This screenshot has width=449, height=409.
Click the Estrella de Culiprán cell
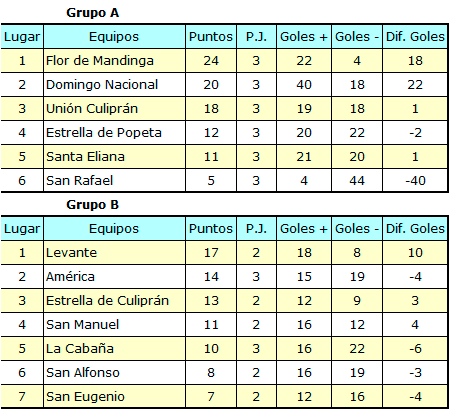(114, 301)
